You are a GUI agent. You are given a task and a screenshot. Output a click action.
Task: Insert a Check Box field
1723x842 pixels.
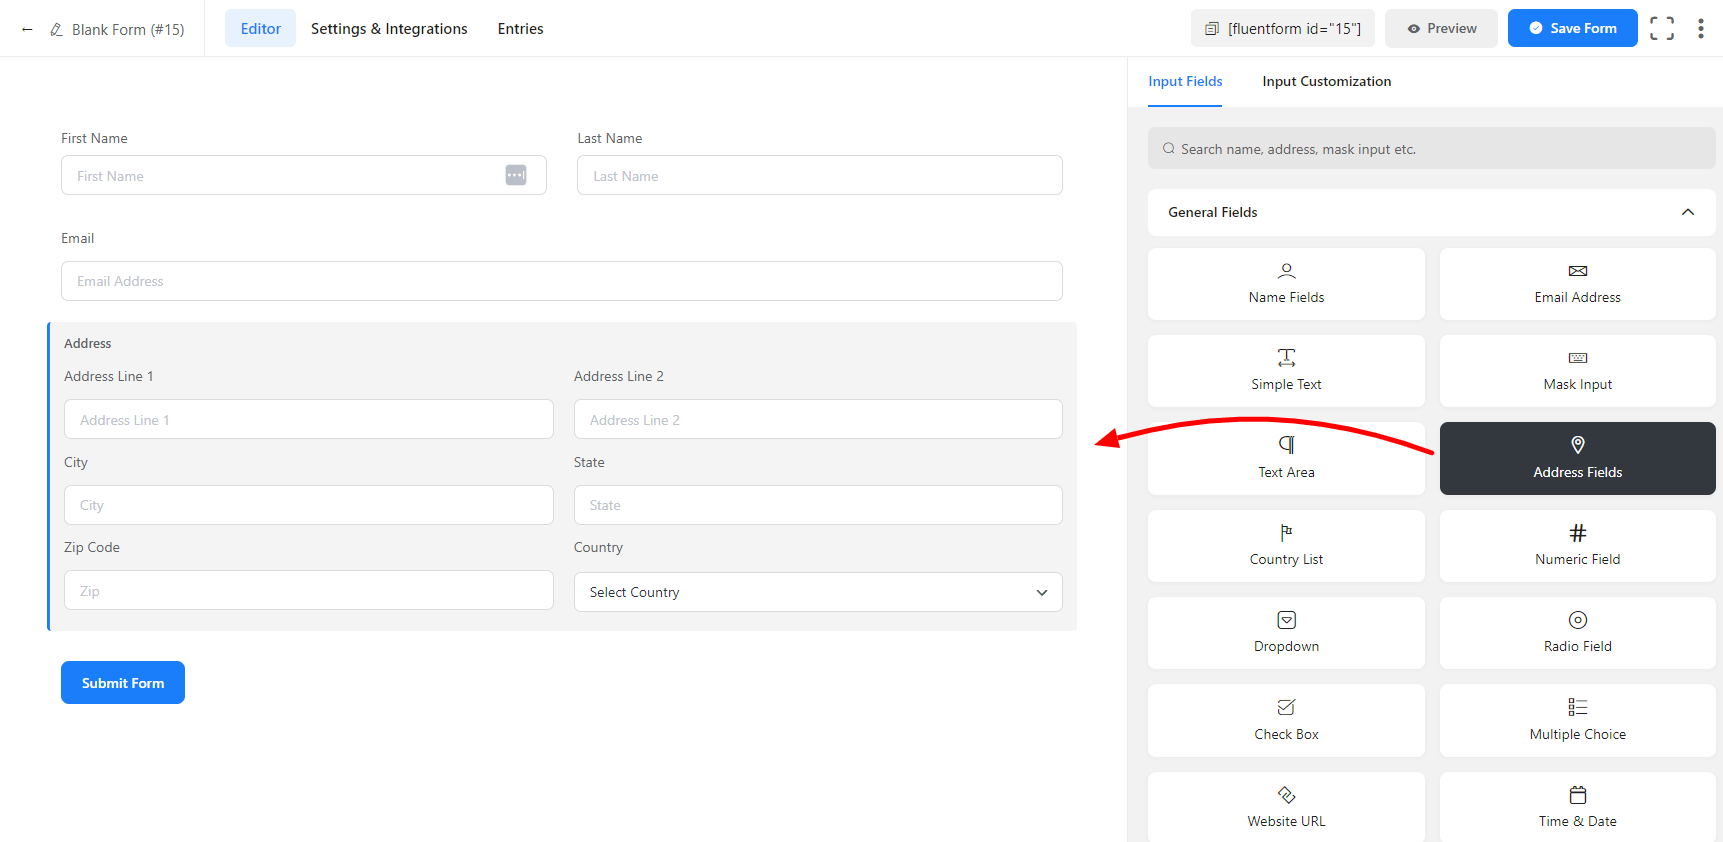coord(1285,720)
